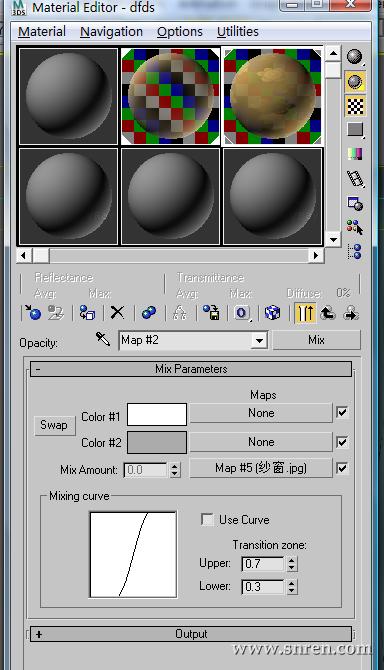
Task: Click Color #1 None map button
Action: pos(261,413)
